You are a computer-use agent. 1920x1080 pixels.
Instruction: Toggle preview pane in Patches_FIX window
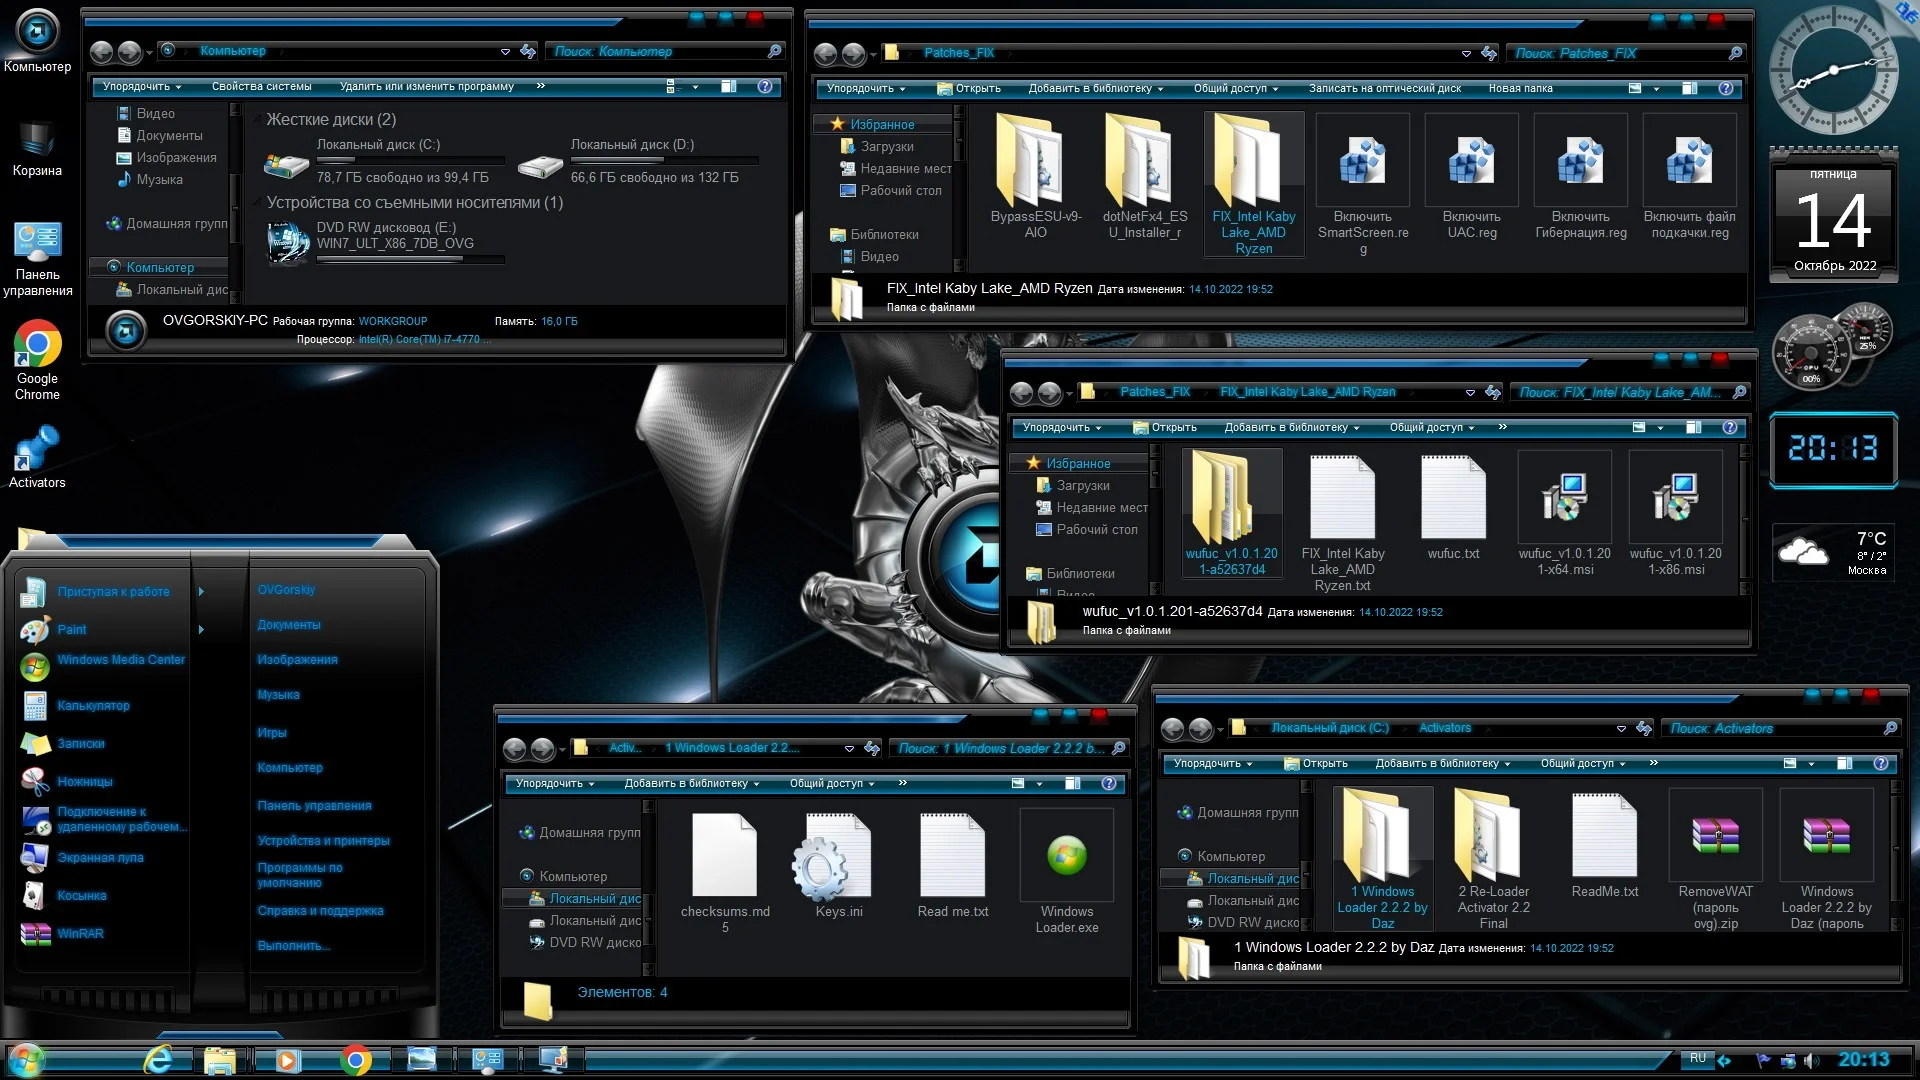[x=1689, y=89]
